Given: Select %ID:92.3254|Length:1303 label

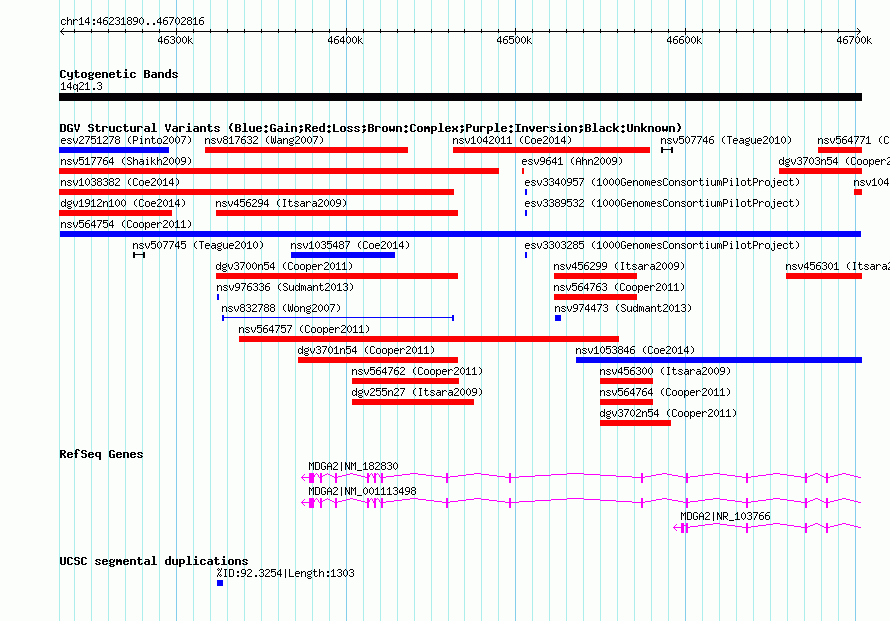Looking at the screenshot, I should [x=286, y=573].
